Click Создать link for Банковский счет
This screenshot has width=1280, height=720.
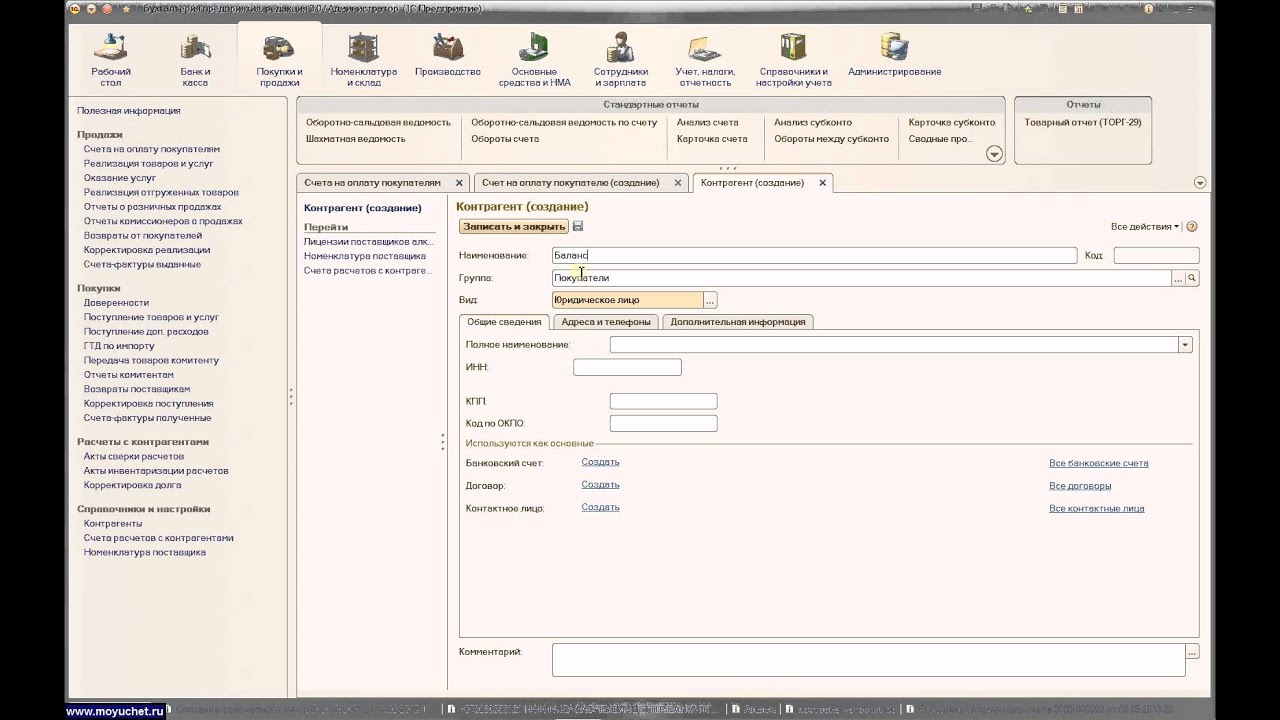click(x=600, y=462)
